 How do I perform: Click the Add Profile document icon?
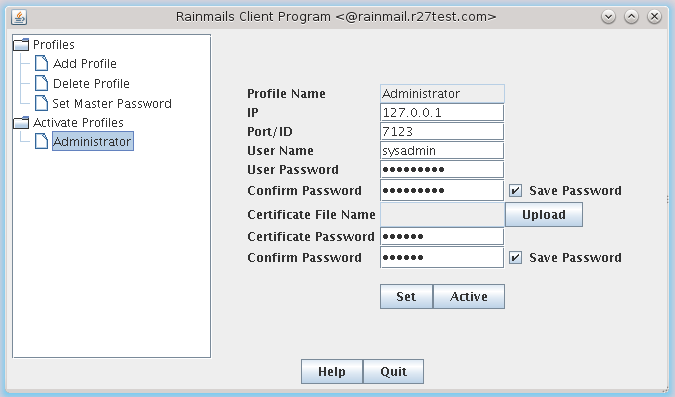41,63
